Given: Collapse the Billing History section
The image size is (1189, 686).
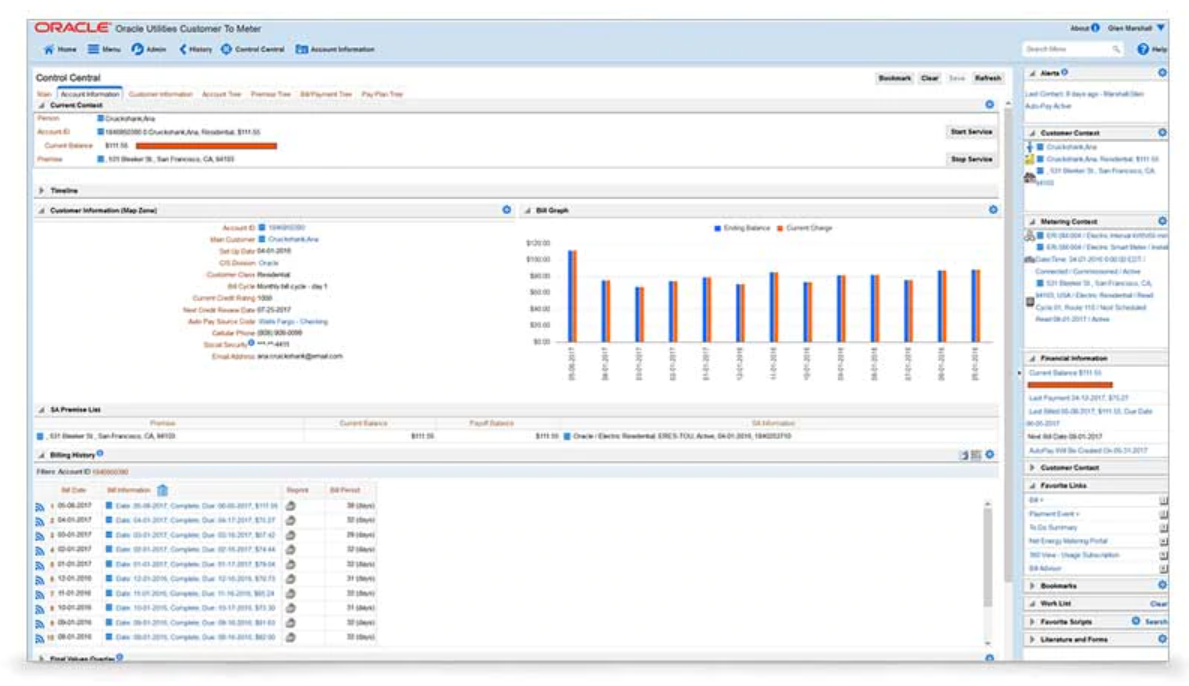Looking at the screenshot, I should tap(42, 455).
